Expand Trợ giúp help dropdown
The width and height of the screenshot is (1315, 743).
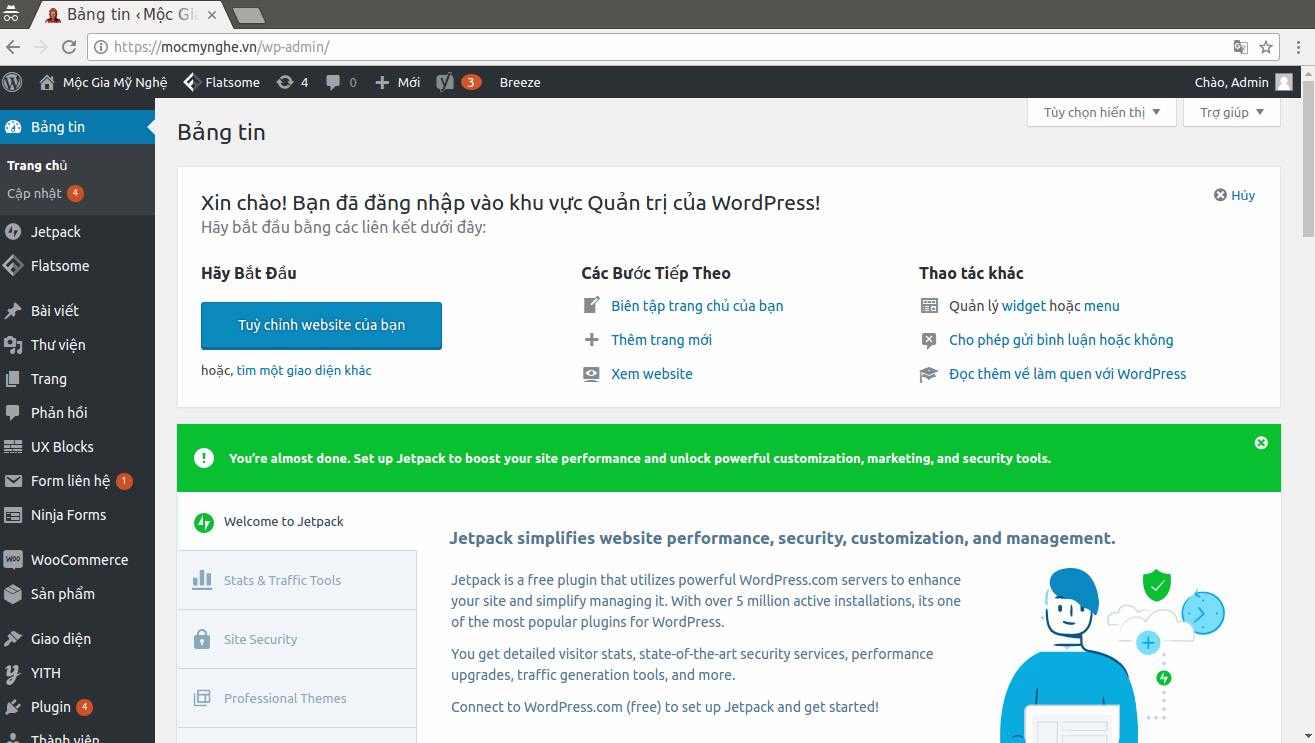[1232, 112]
